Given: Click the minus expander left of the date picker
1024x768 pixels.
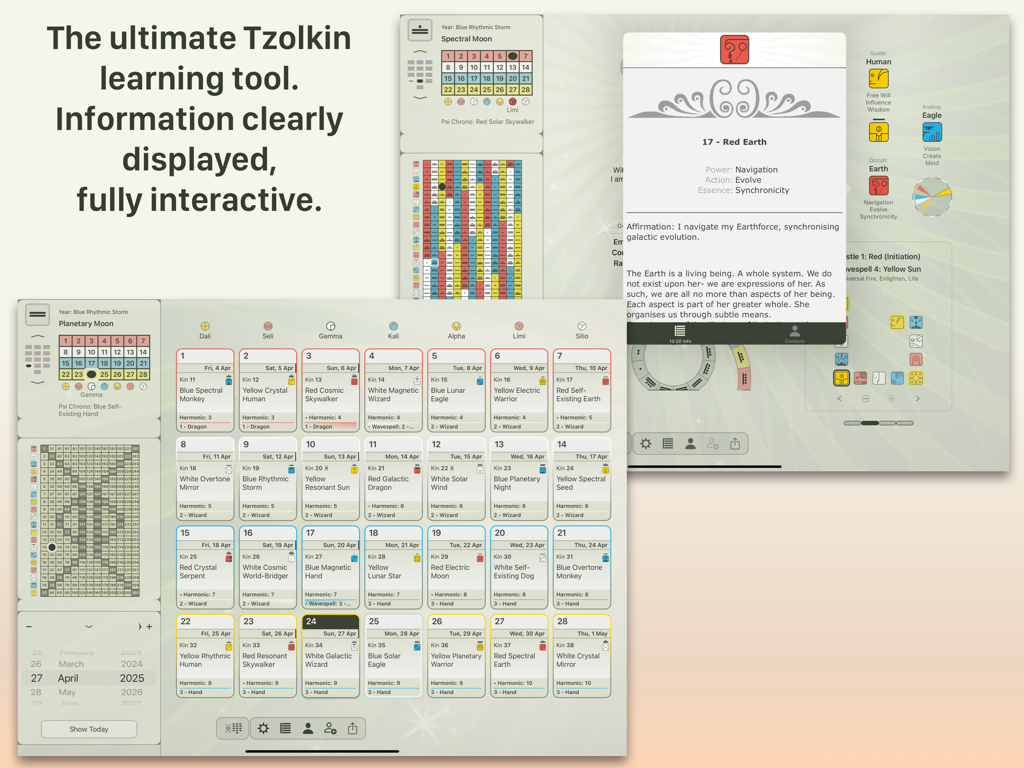Looking at the screenshot, I should tap(29, 626).
